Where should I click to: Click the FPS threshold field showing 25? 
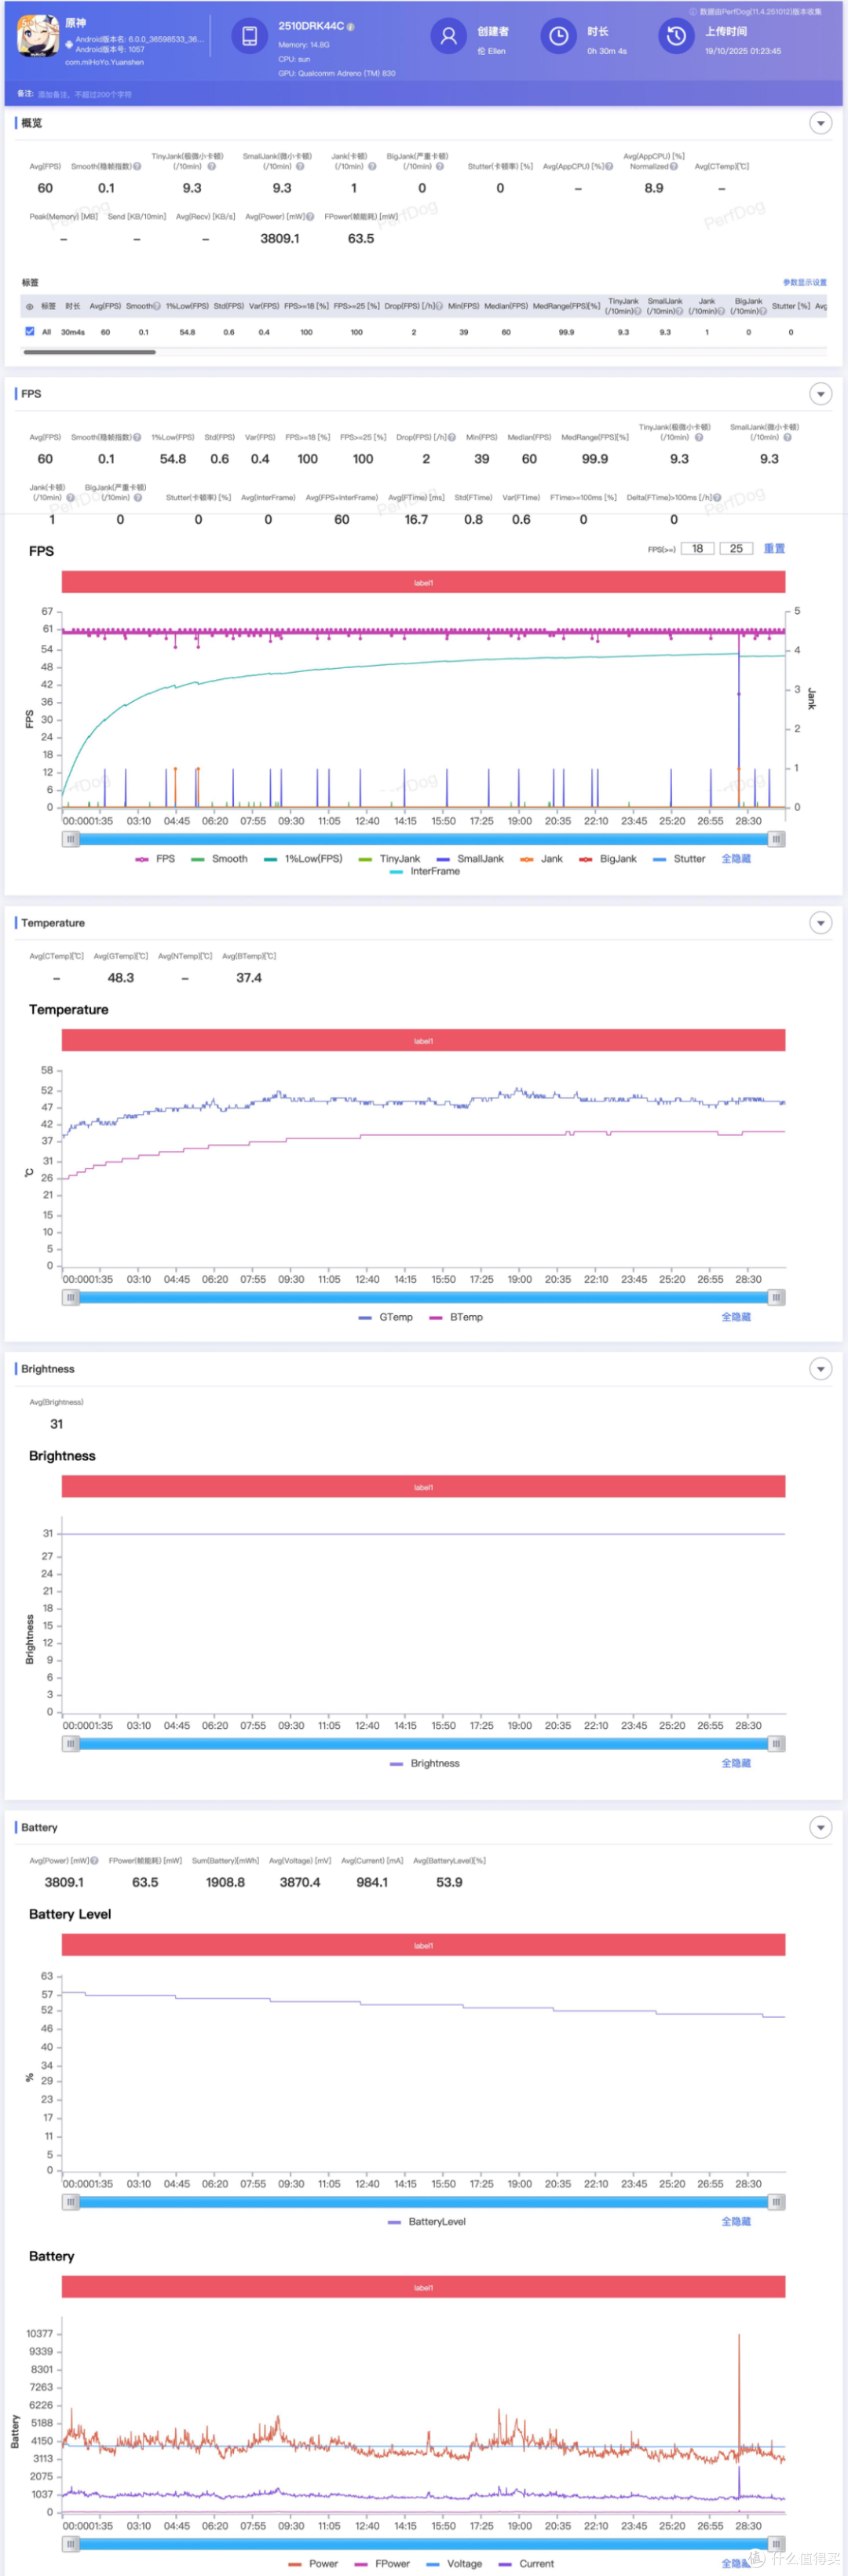pos(736,549)
